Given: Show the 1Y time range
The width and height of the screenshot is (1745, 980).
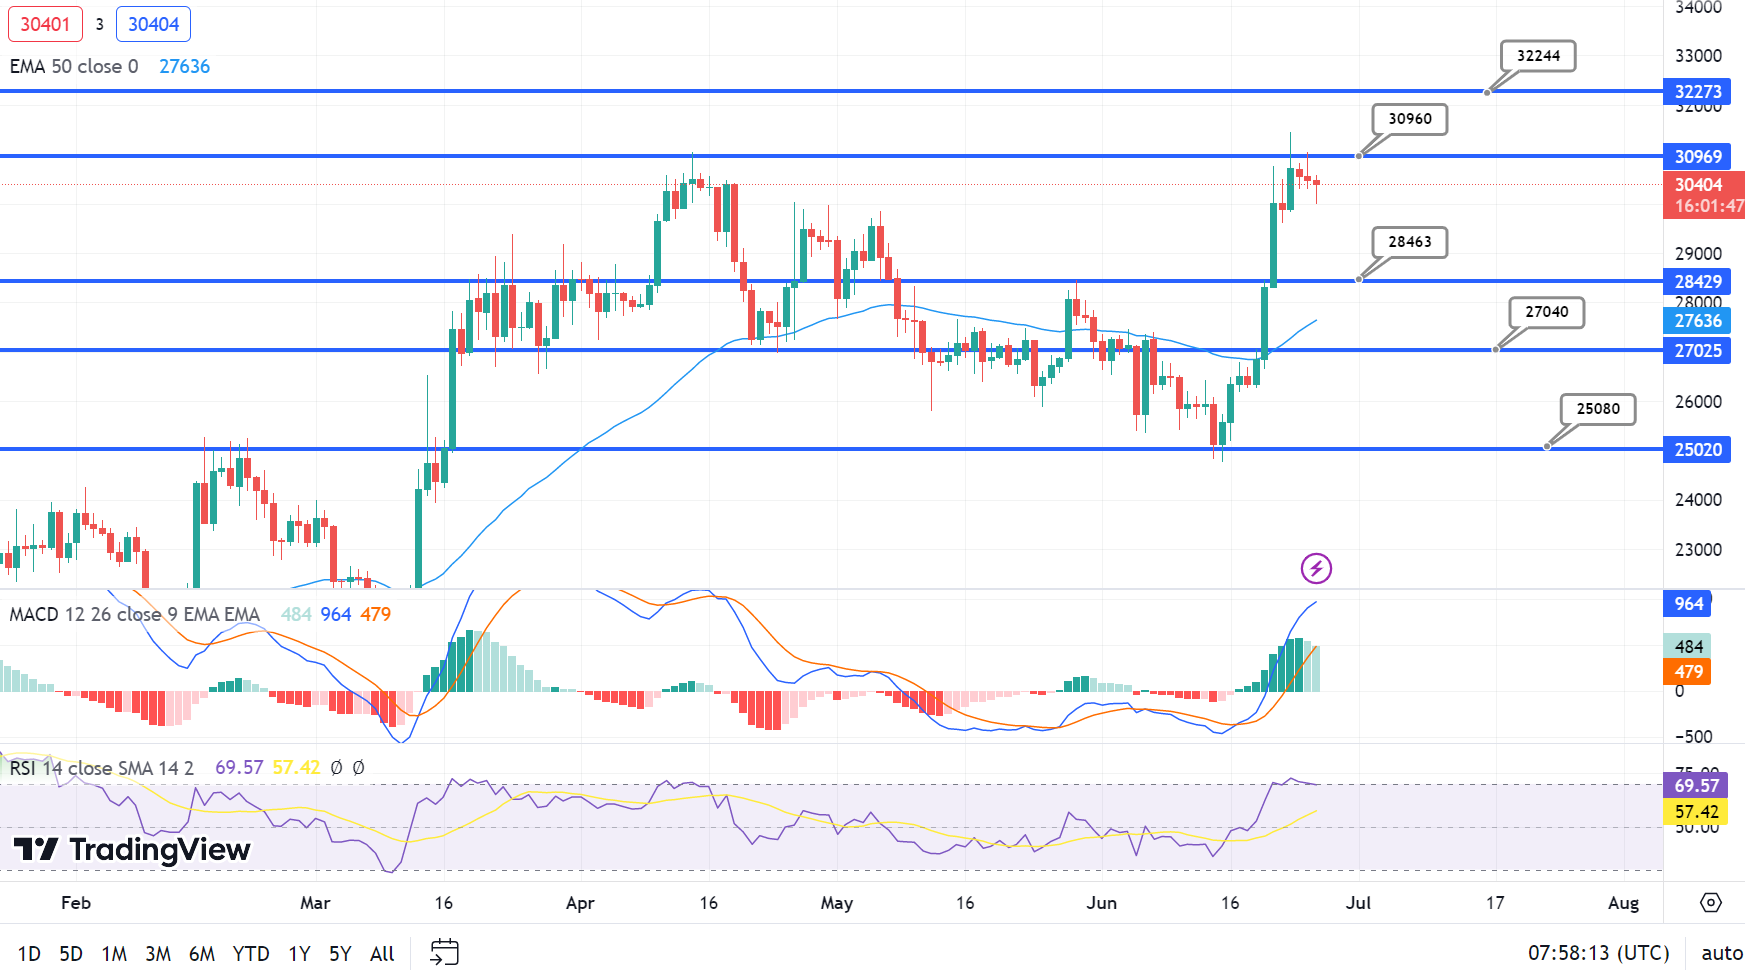Looking at the screenshot, I should pyautogui.click(x=299, y=953).
